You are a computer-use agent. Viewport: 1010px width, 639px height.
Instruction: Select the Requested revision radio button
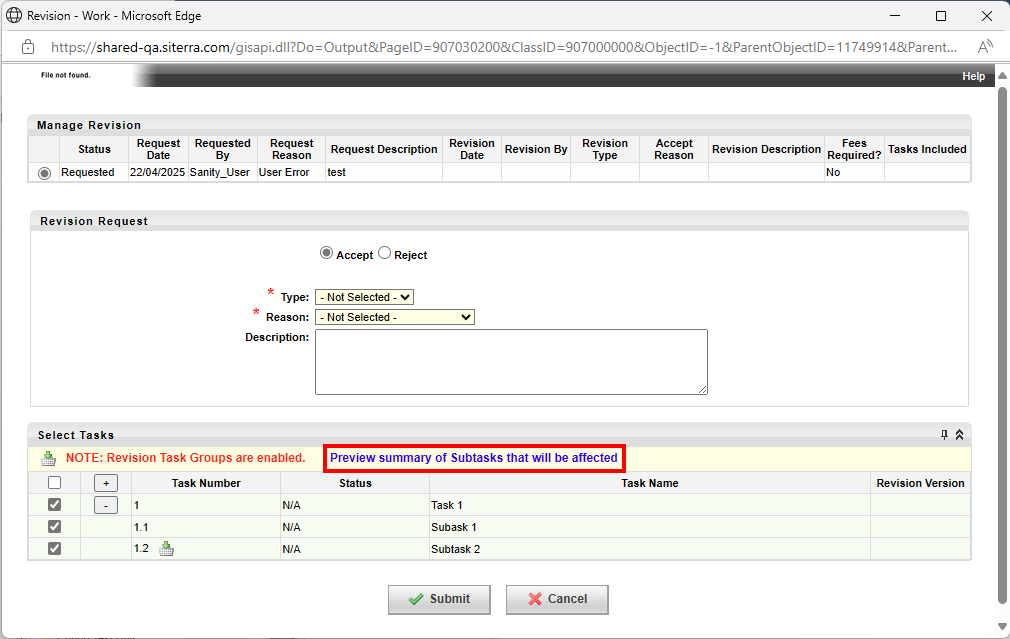(x=44, y=173)
